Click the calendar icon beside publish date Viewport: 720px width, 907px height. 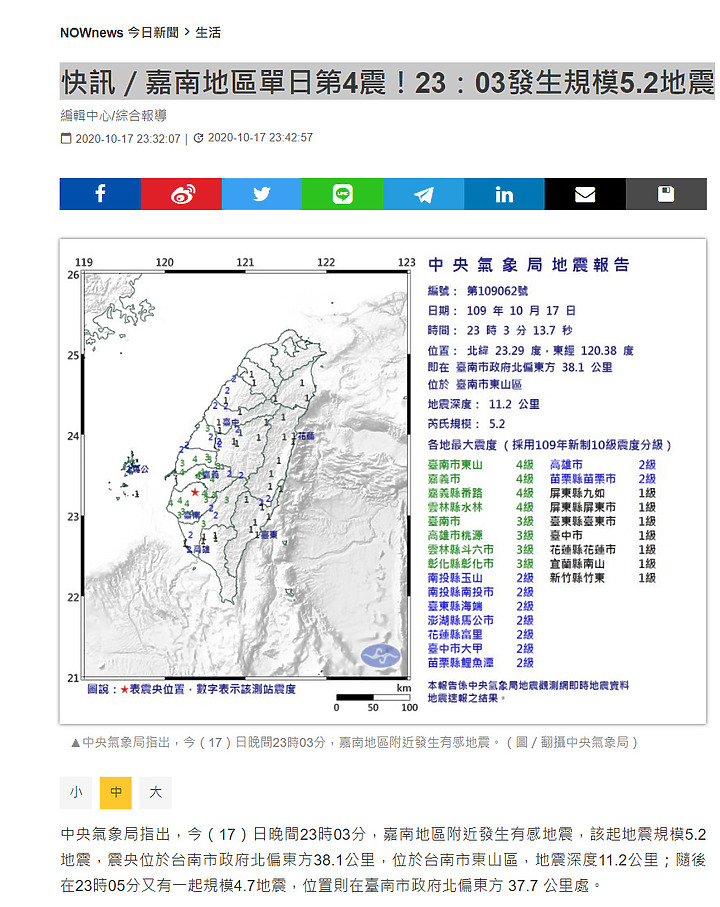tap(67, 139)
